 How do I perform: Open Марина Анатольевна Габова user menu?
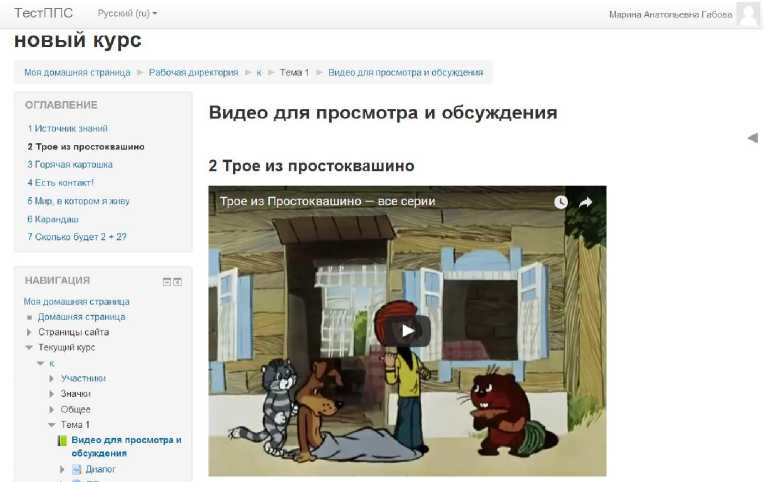(671, 15)
